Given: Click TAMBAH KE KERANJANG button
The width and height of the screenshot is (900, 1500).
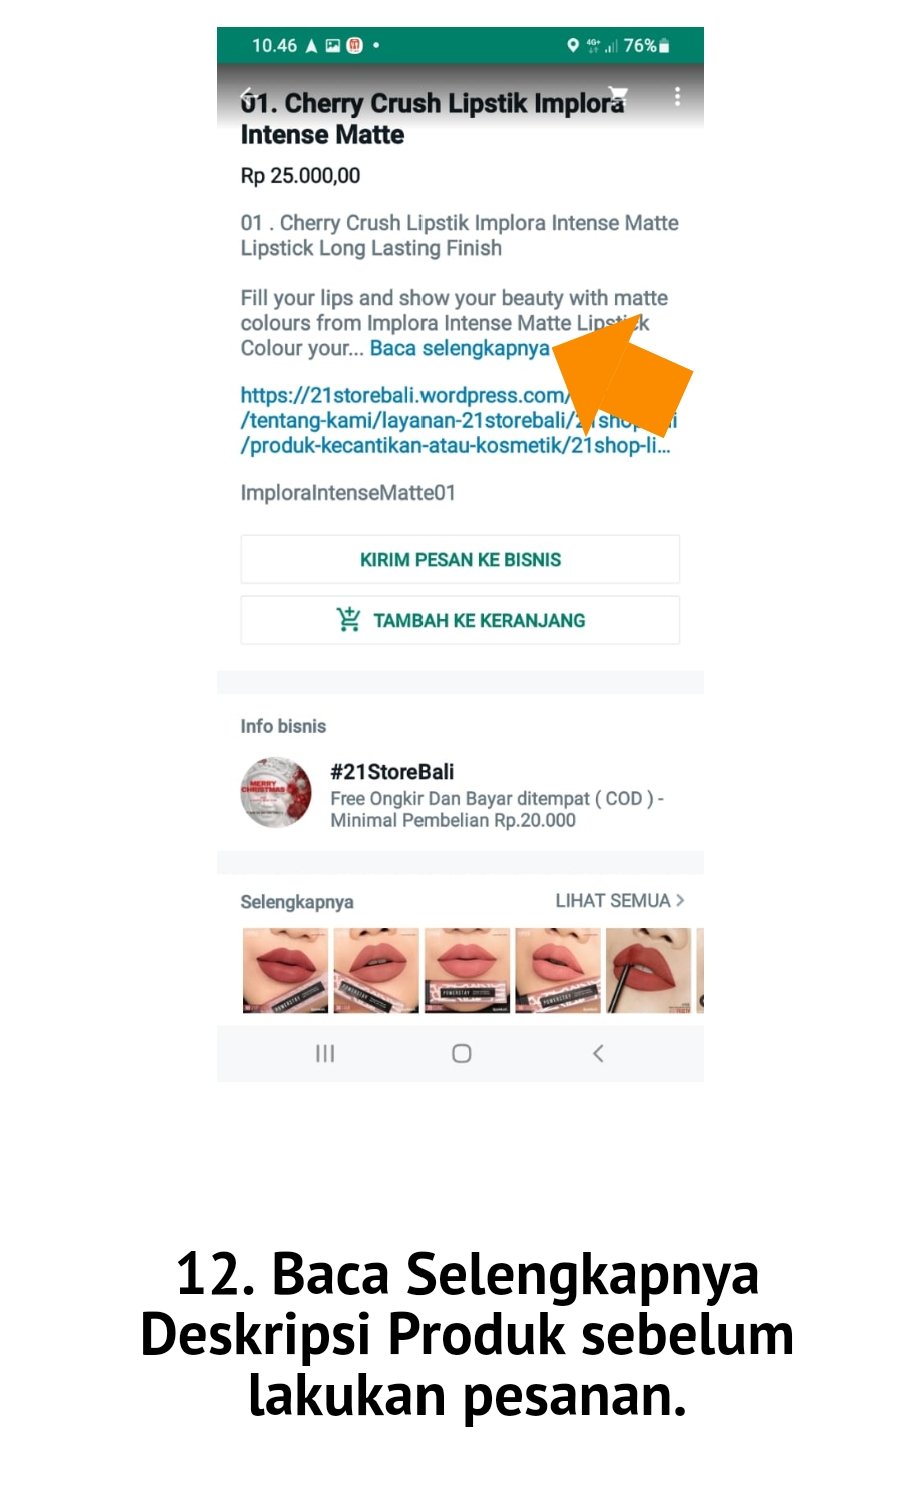Looking at the screenshot, I should (x=460, y=620).
